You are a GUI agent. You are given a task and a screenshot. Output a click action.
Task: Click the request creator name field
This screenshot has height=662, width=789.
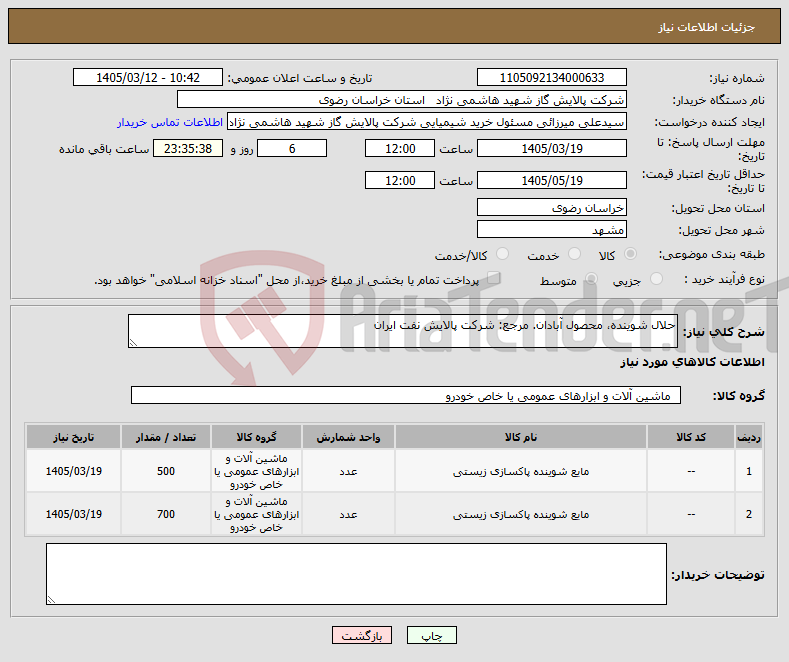427,122
